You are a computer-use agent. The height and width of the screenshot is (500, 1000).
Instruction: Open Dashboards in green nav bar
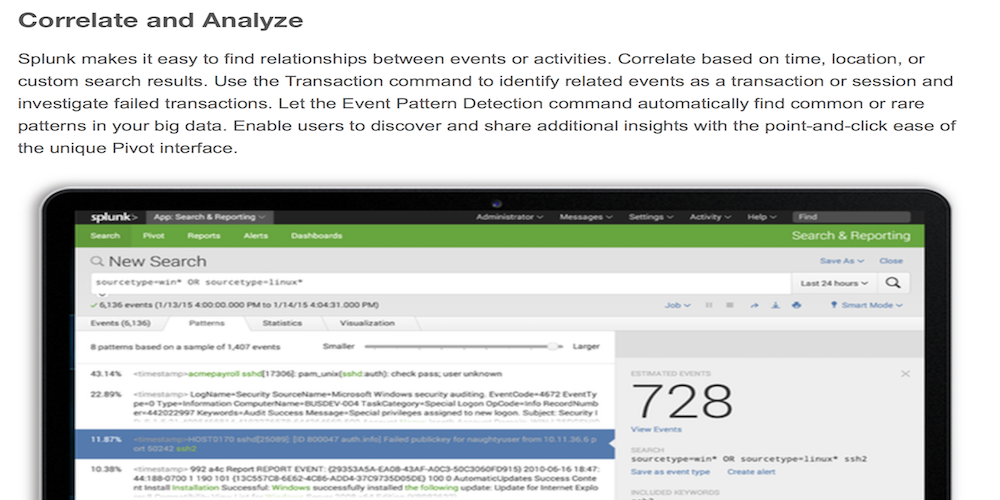pyautogui.click(x=316, y=236)
